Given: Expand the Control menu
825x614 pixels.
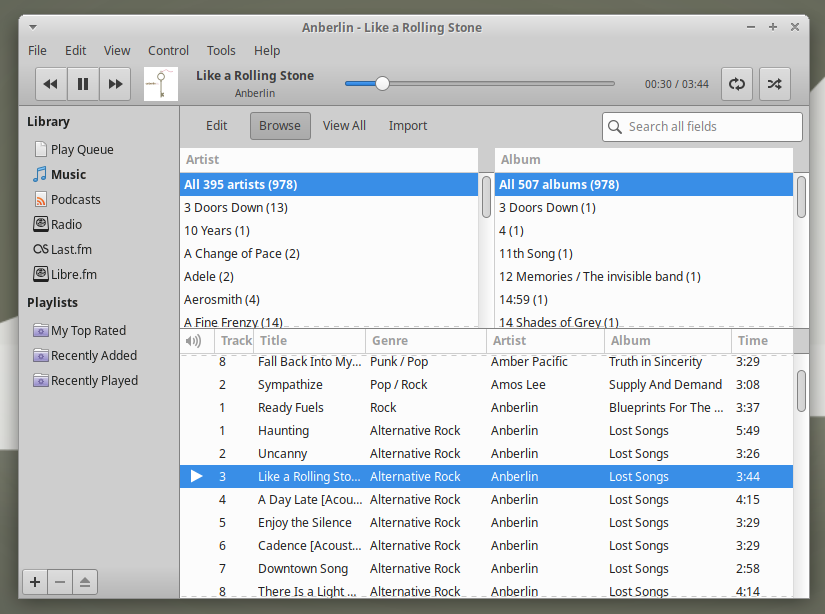Looking at the screenshot, I should 168,50.
